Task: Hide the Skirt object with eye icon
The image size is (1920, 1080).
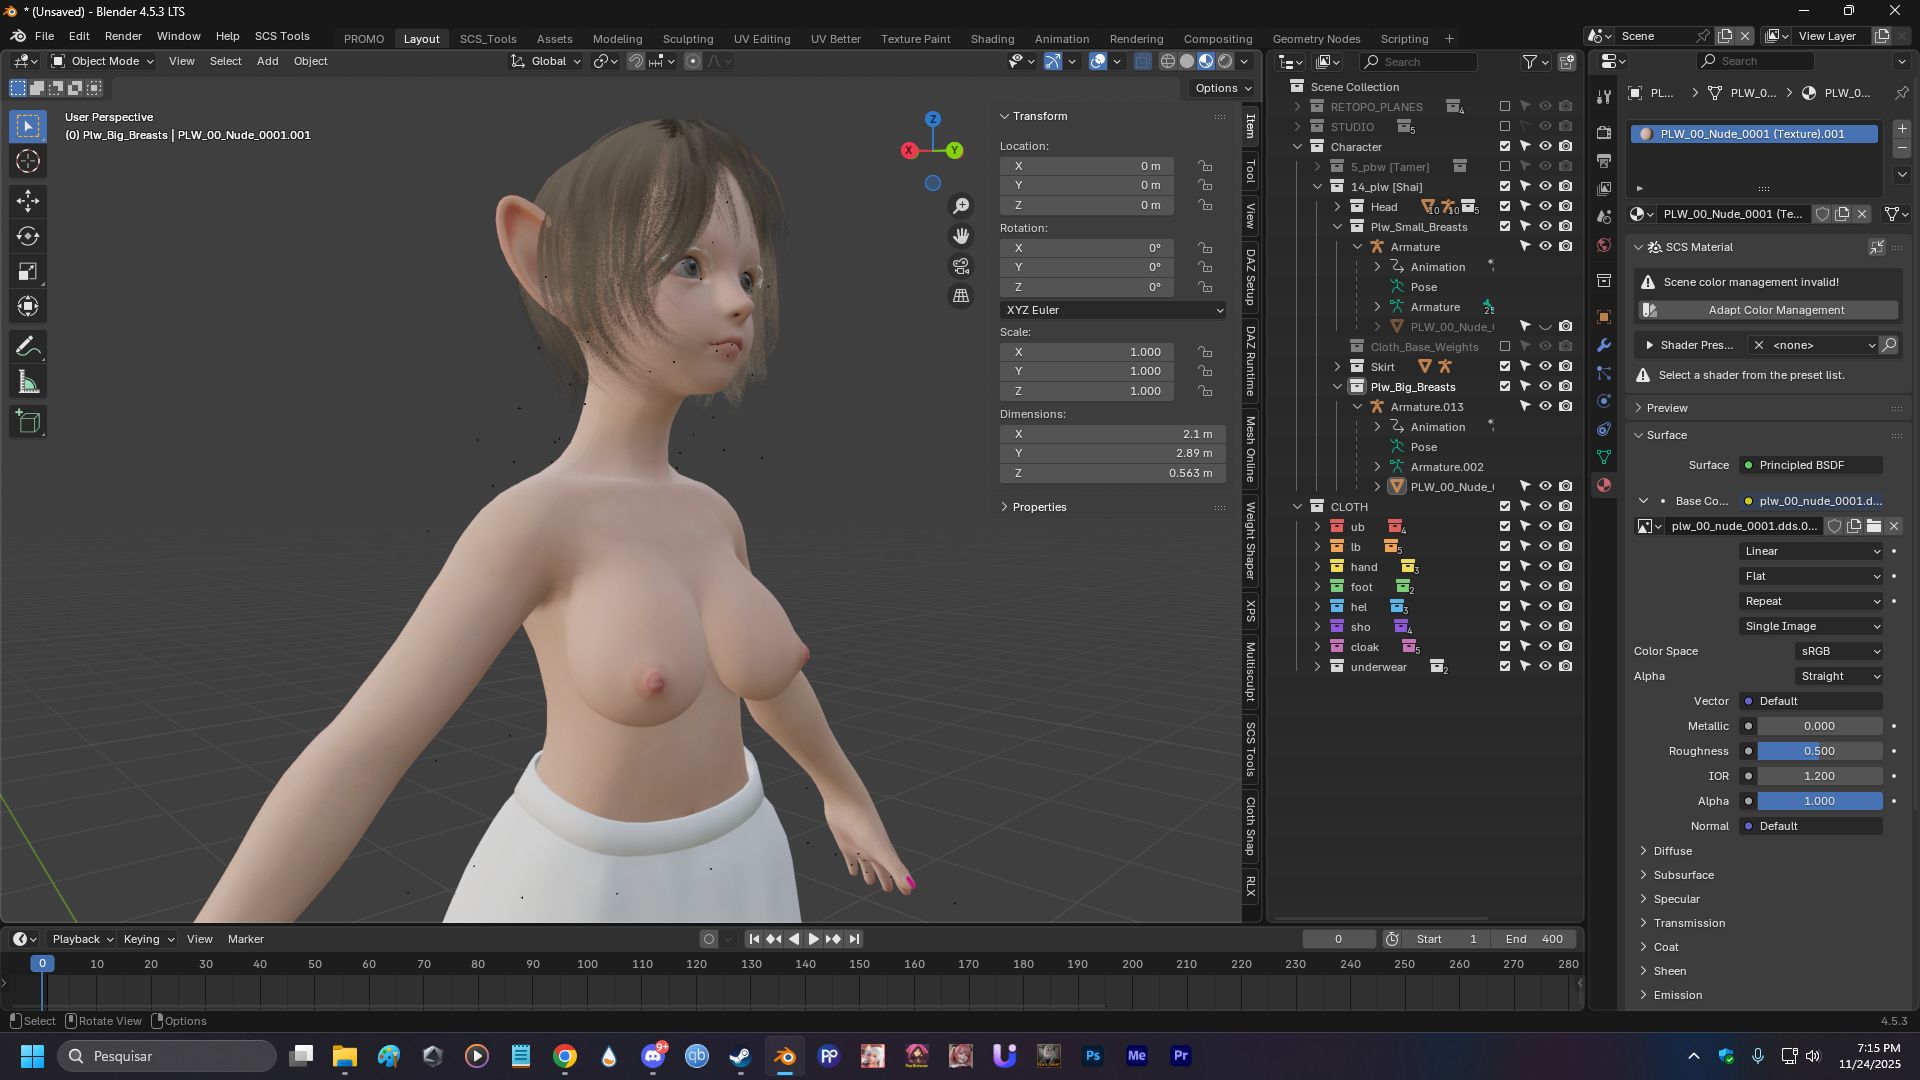Action: click(1545, 367)
